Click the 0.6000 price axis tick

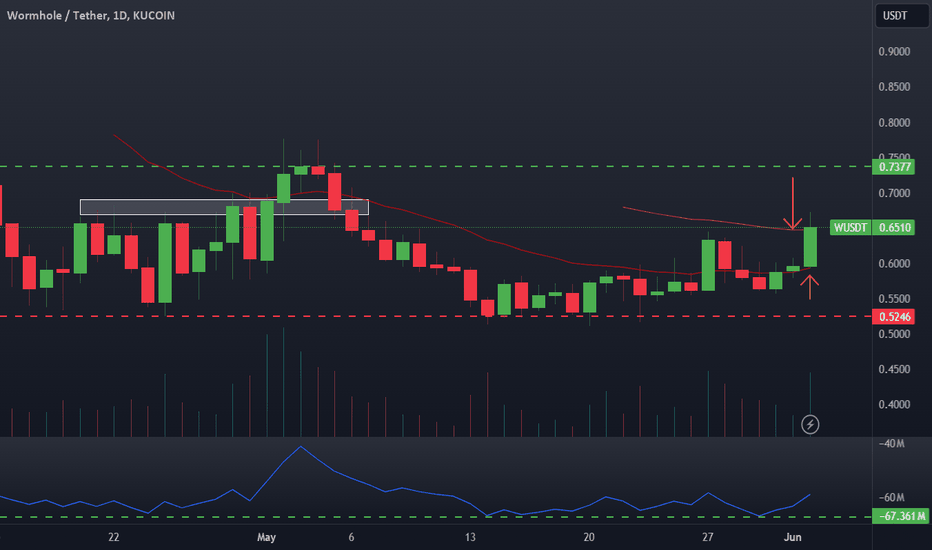click(x=894, y=263)
